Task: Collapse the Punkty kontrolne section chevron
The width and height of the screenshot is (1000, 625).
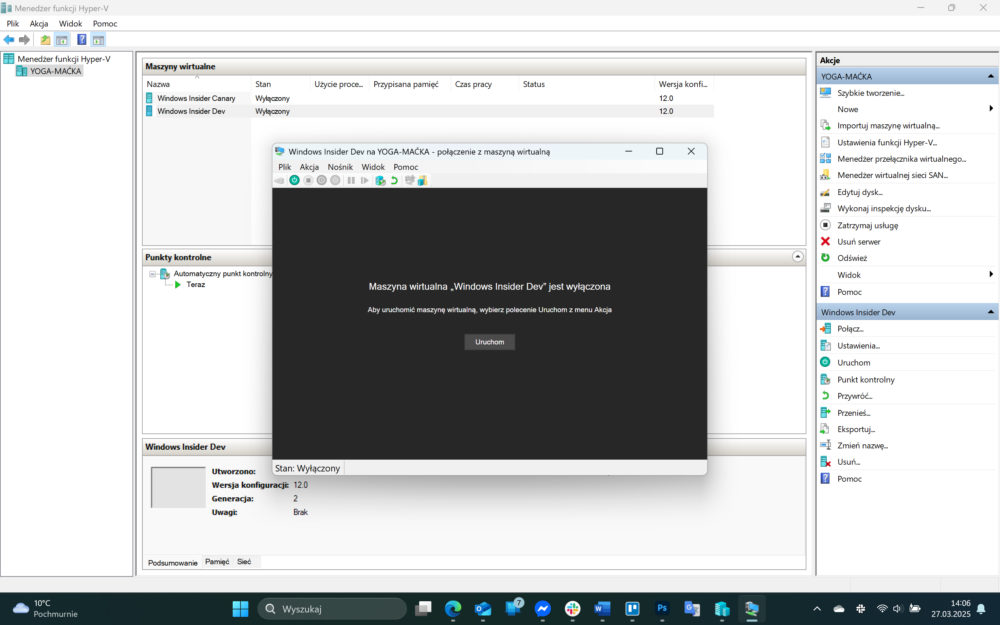Action: (x=798, y=256)
